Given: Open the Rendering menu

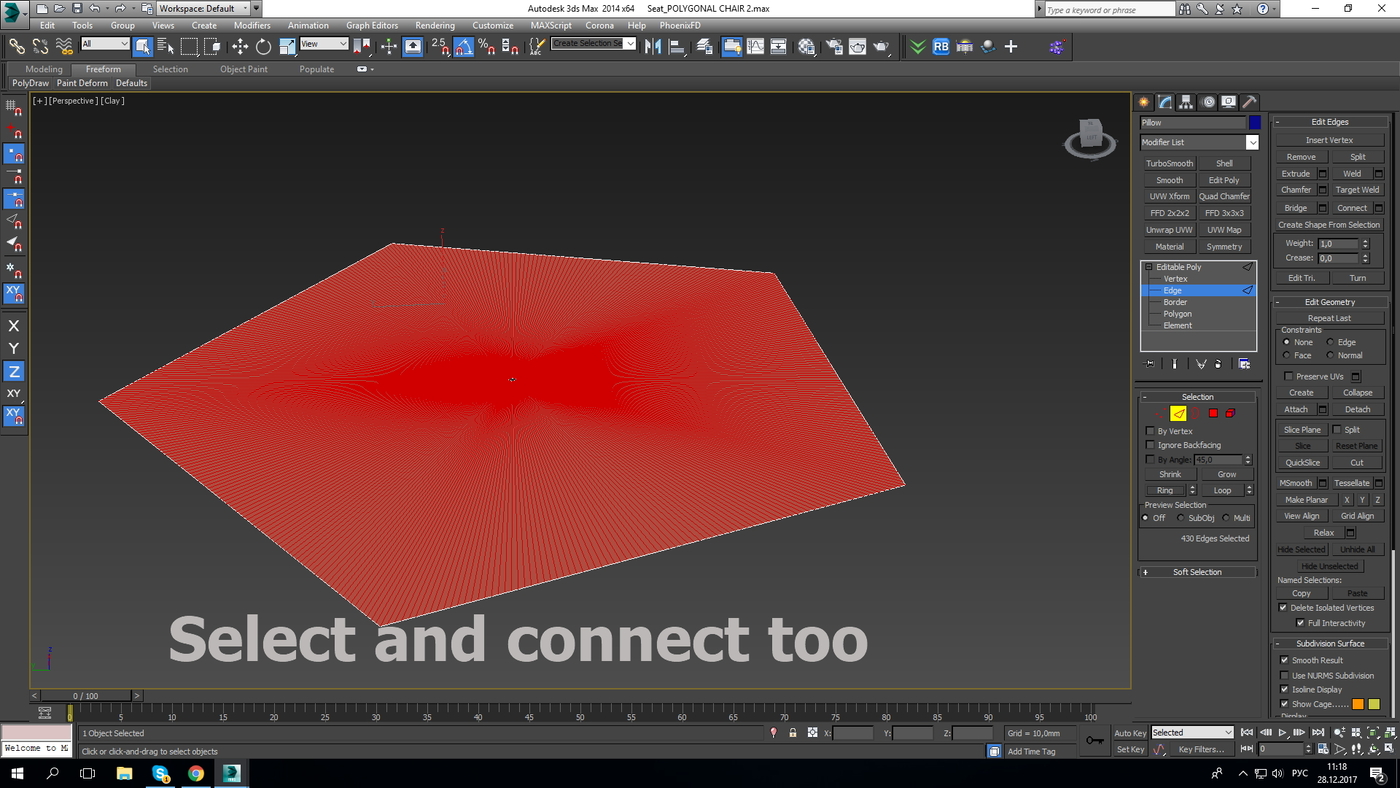Looking at the screenshot, I should (435, 25).
